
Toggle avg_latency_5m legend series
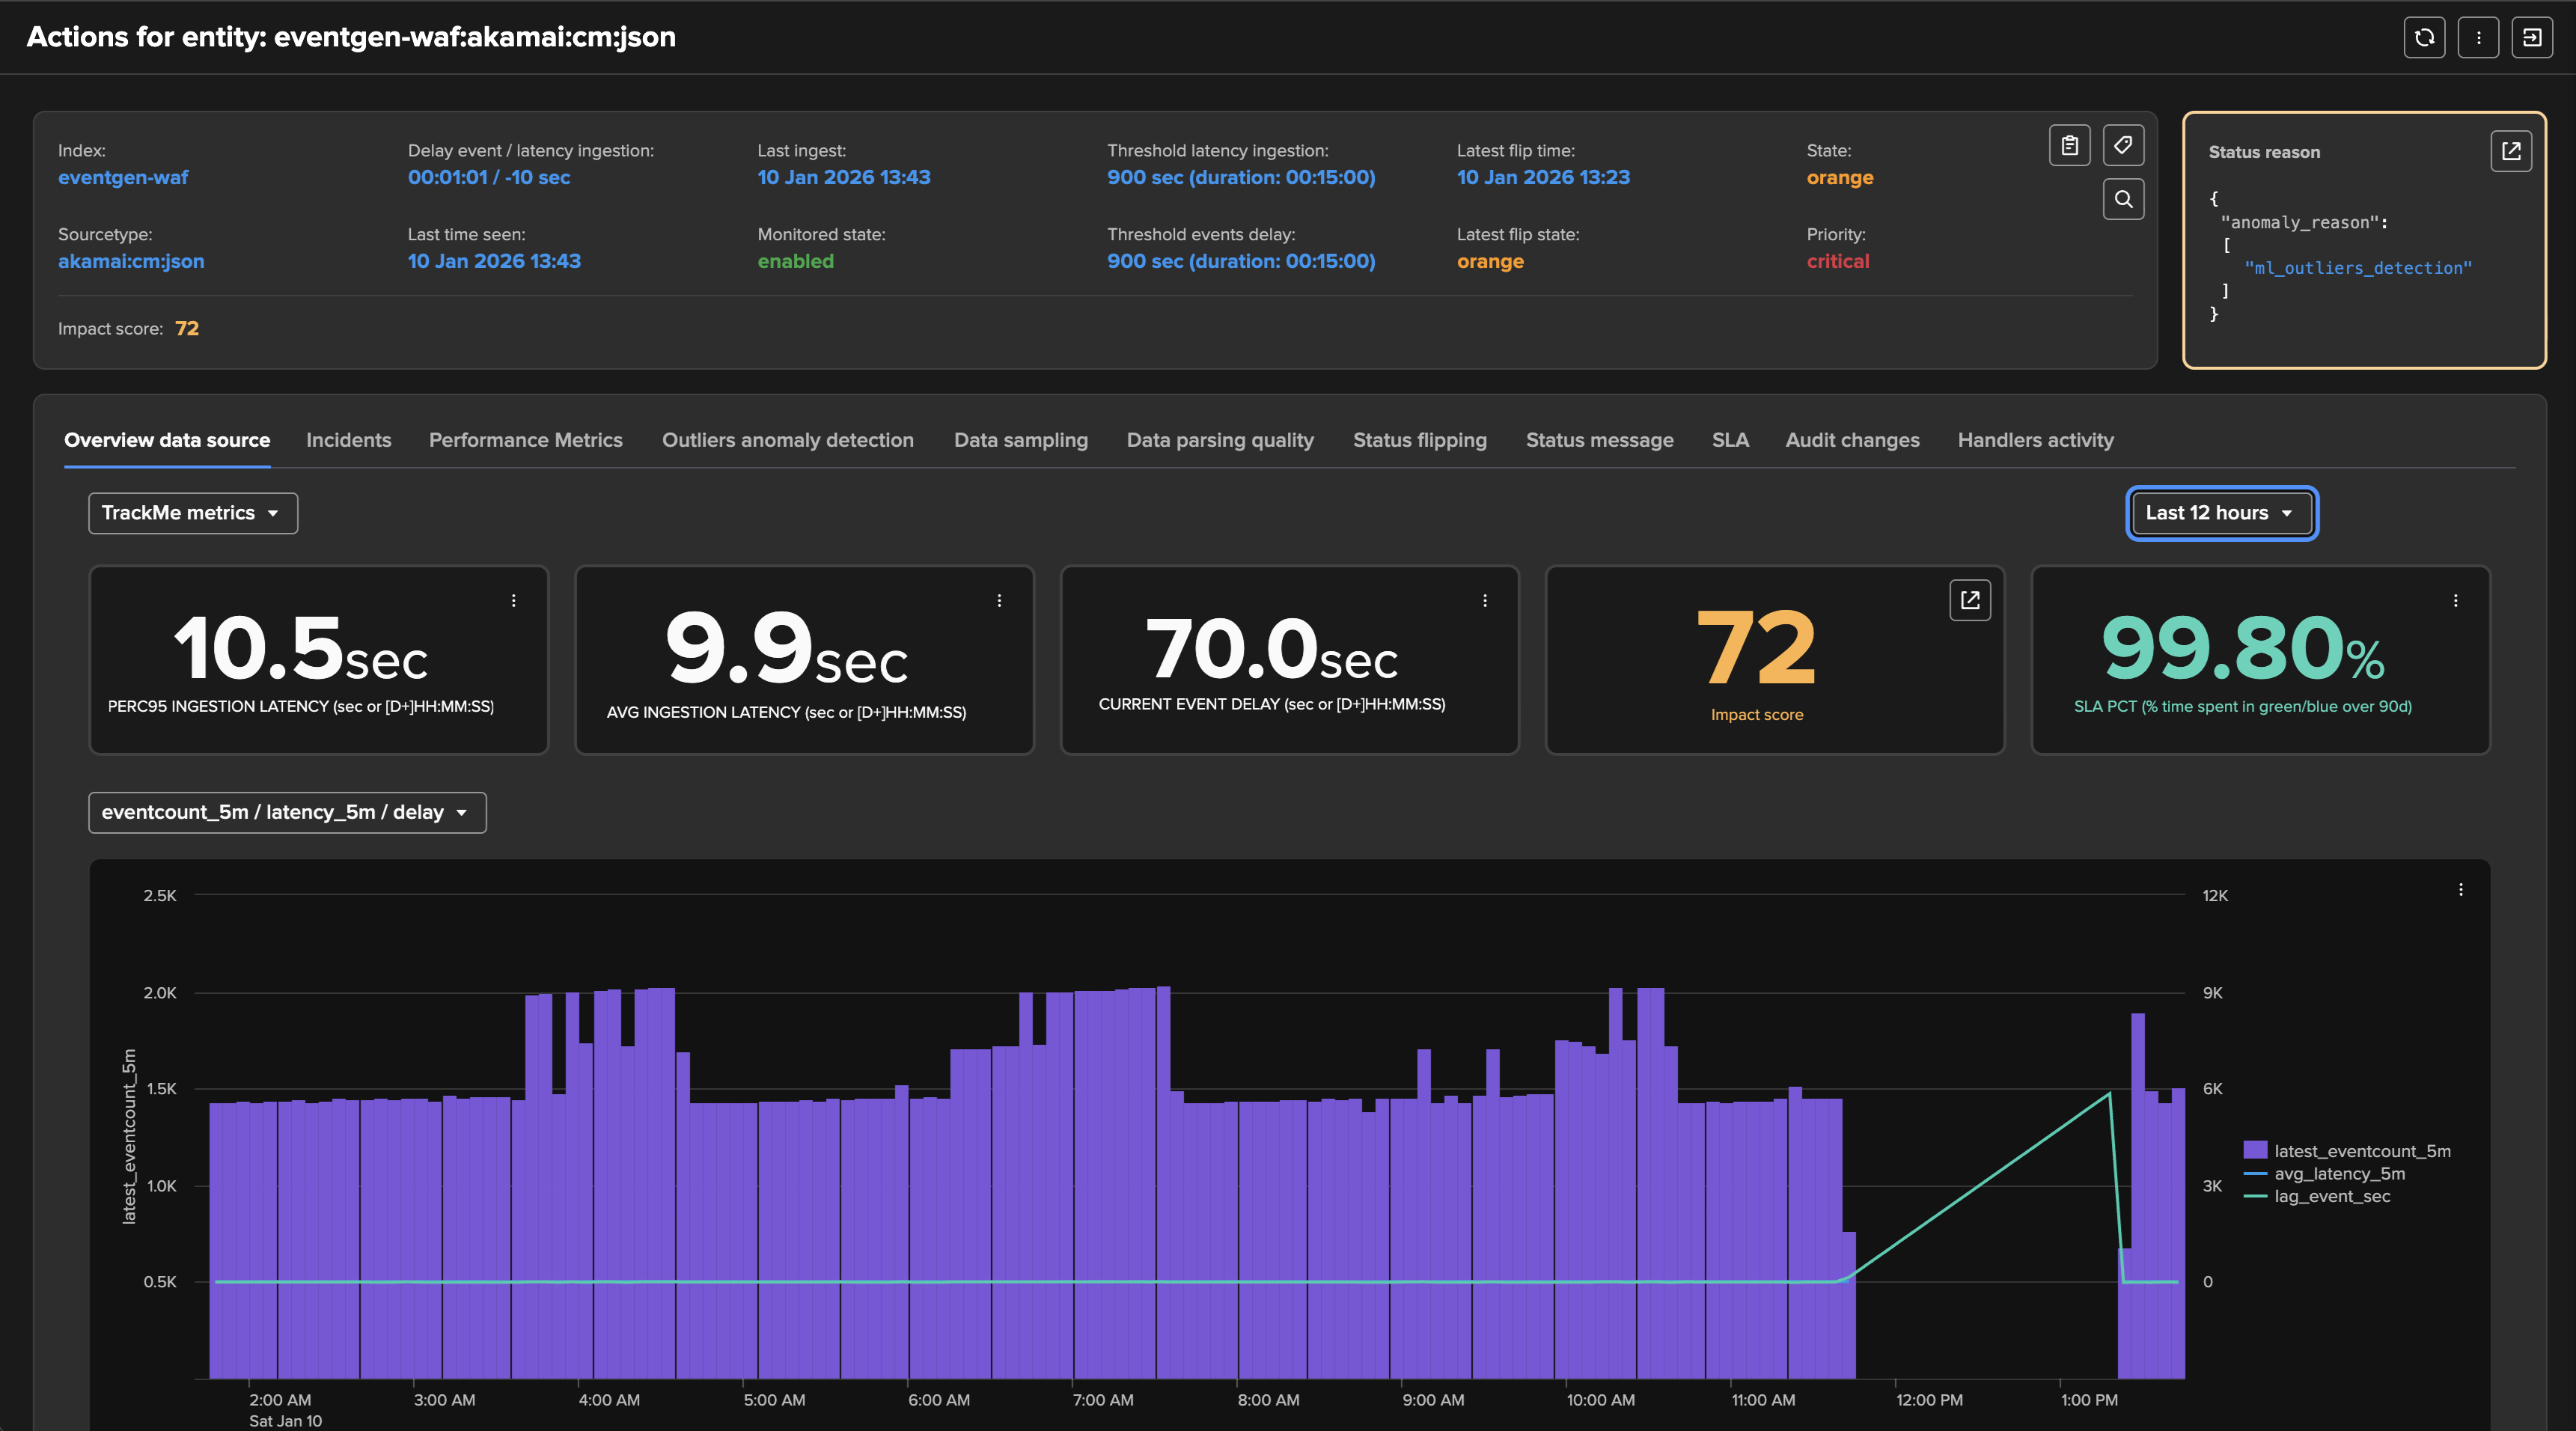(x=2338, y=1174)
